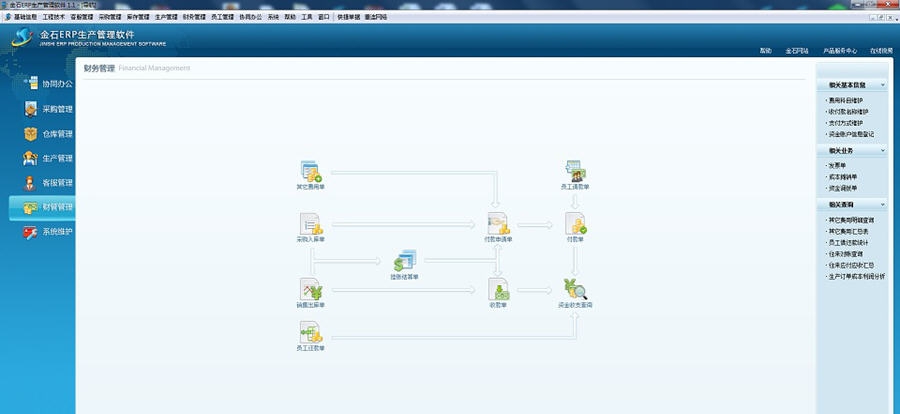This screenshot has height=414, width=900.
Task: Click the 帮助 link in the header
Action: point(765,51)
